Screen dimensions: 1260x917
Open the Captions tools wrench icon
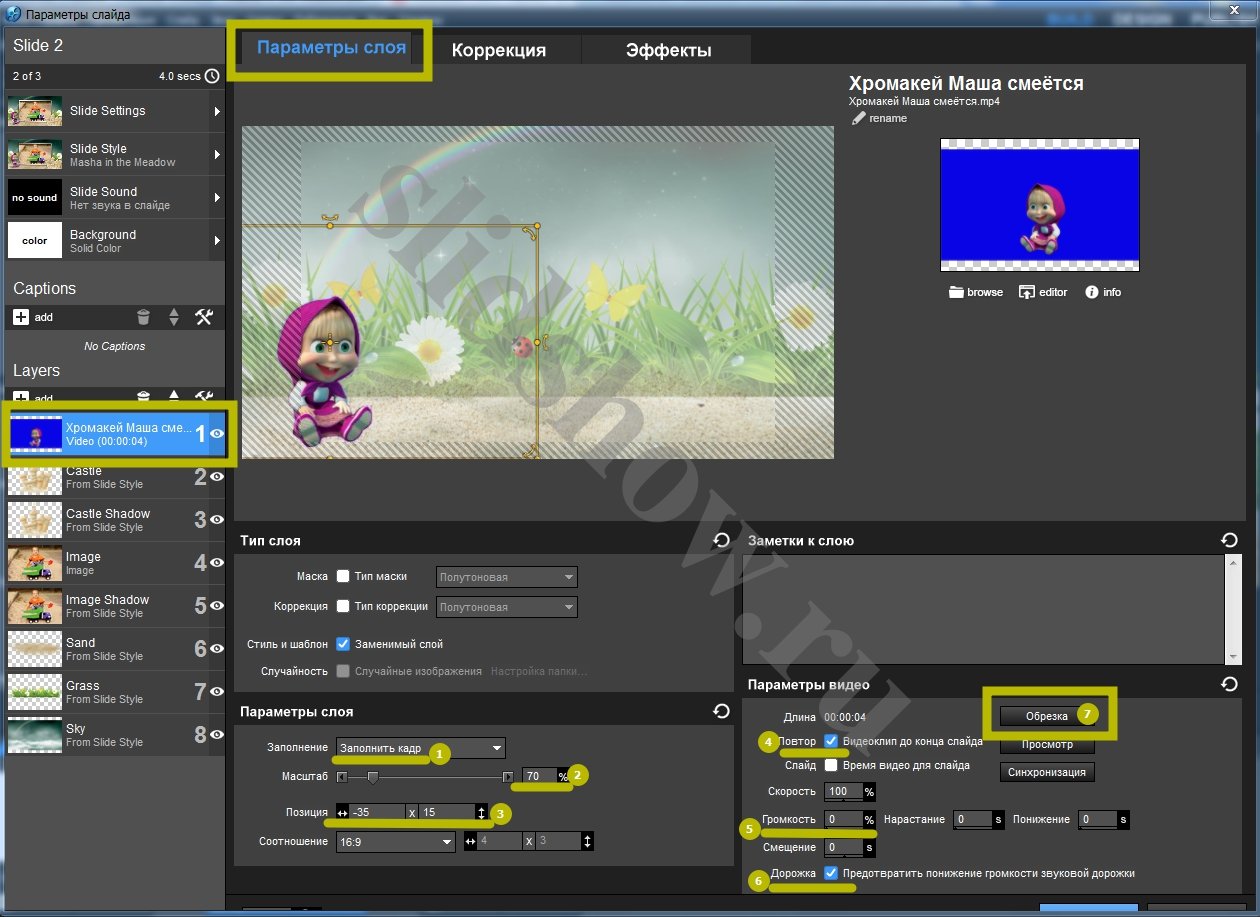click(x=204, y=317)
